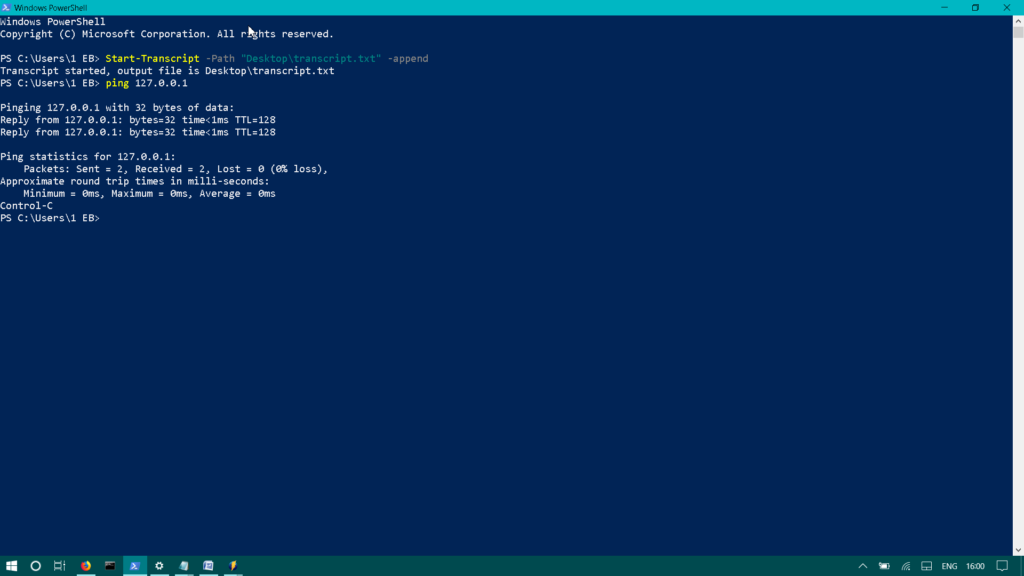Expand hidden system tray icons
The image size is (1024, 576).
click(862, 565)
